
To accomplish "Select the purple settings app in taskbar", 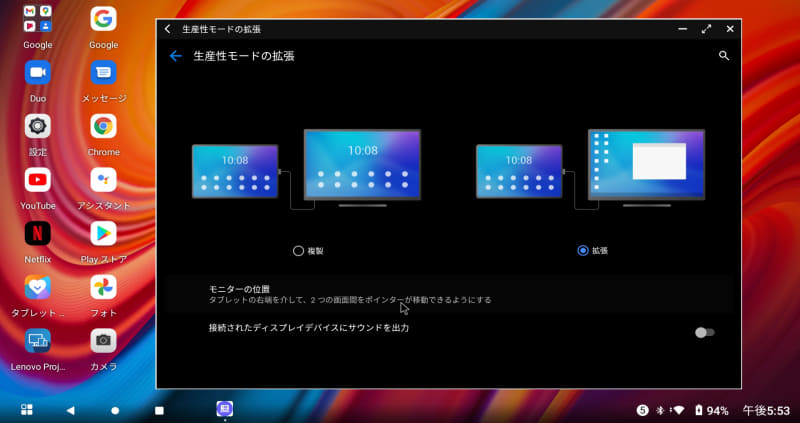I will click(224, 409).
